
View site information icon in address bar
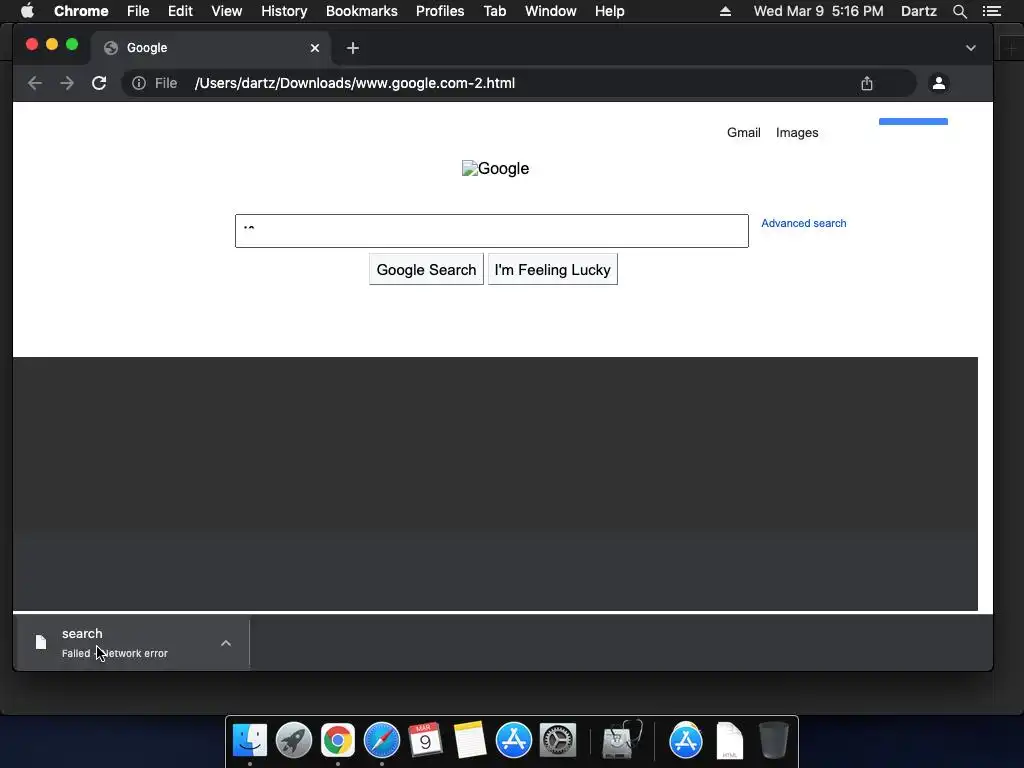click(x=139, y=83)
